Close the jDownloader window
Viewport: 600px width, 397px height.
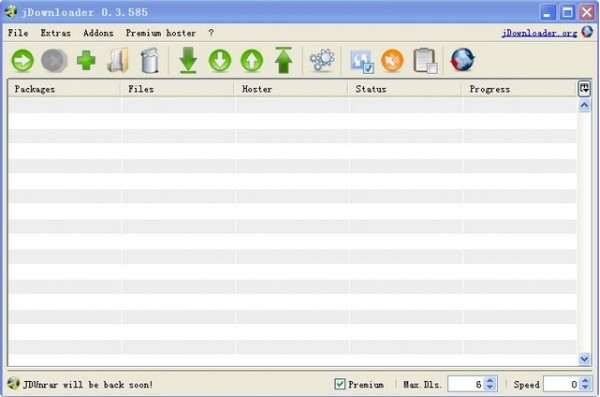(587, 13)
